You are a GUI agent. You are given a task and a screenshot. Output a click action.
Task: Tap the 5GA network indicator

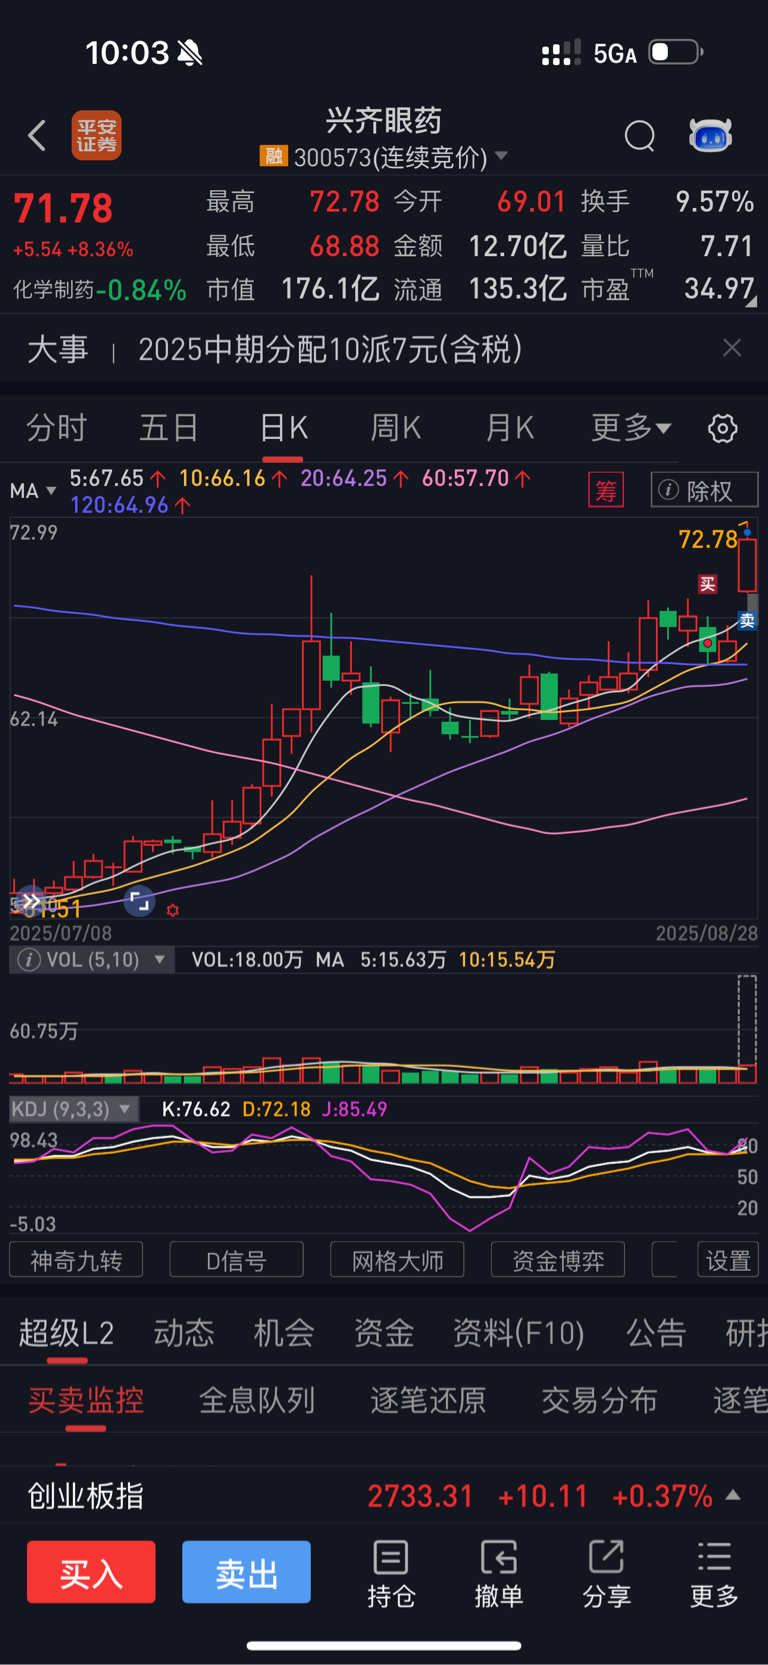[615, 53]
